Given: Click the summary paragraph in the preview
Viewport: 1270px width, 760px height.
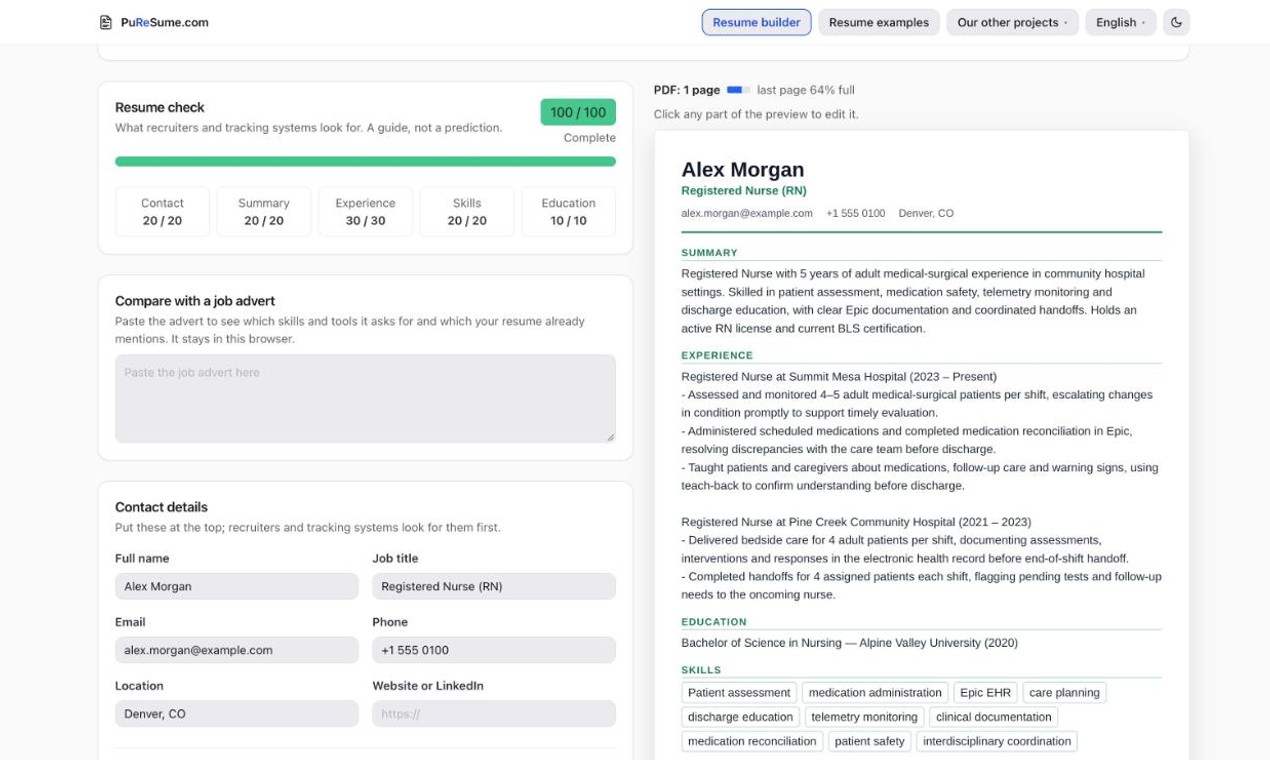Looking at the screenshot, I should (x=913, y=301).
